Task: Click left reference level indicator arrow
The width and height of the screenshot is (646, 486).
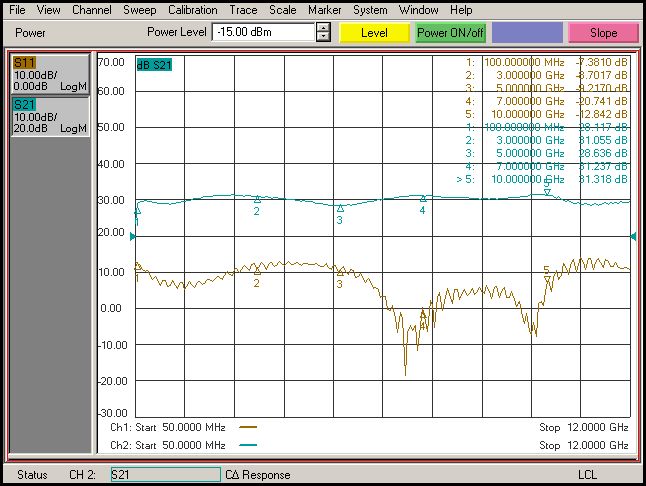Action: [132, 236]
